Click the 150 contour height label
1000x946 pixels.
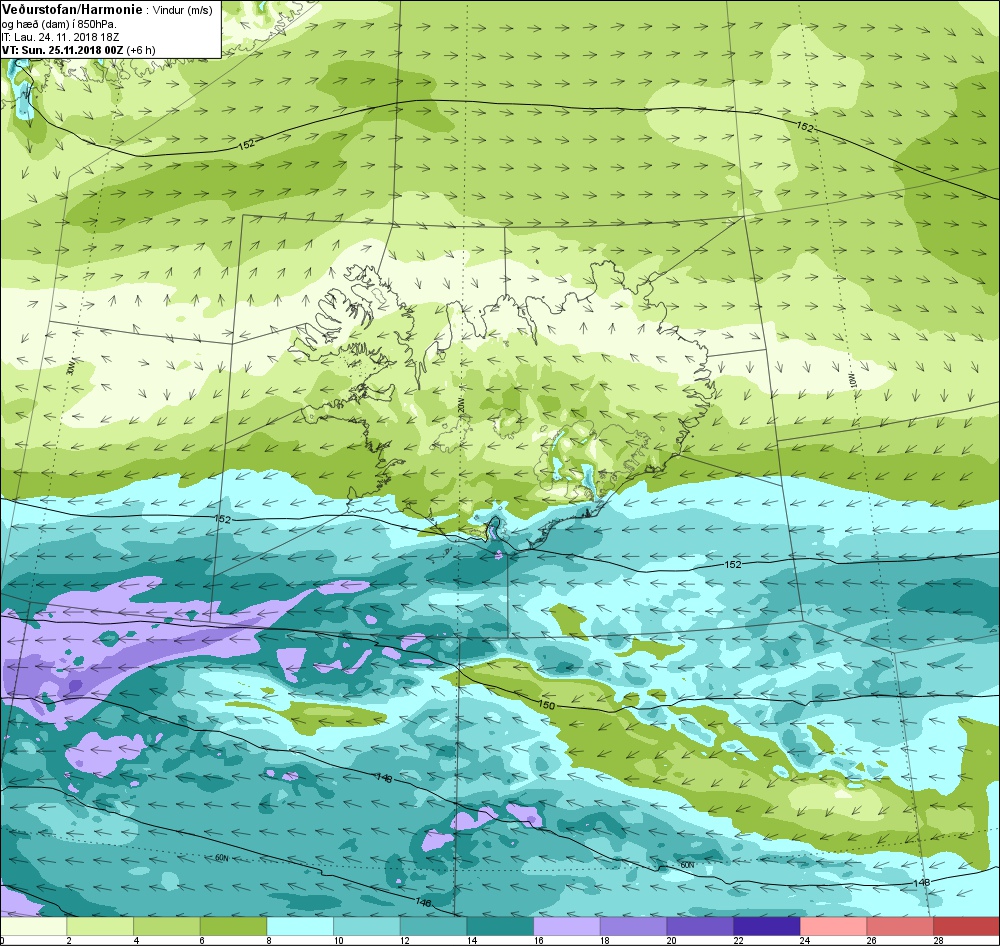point(547,706)
